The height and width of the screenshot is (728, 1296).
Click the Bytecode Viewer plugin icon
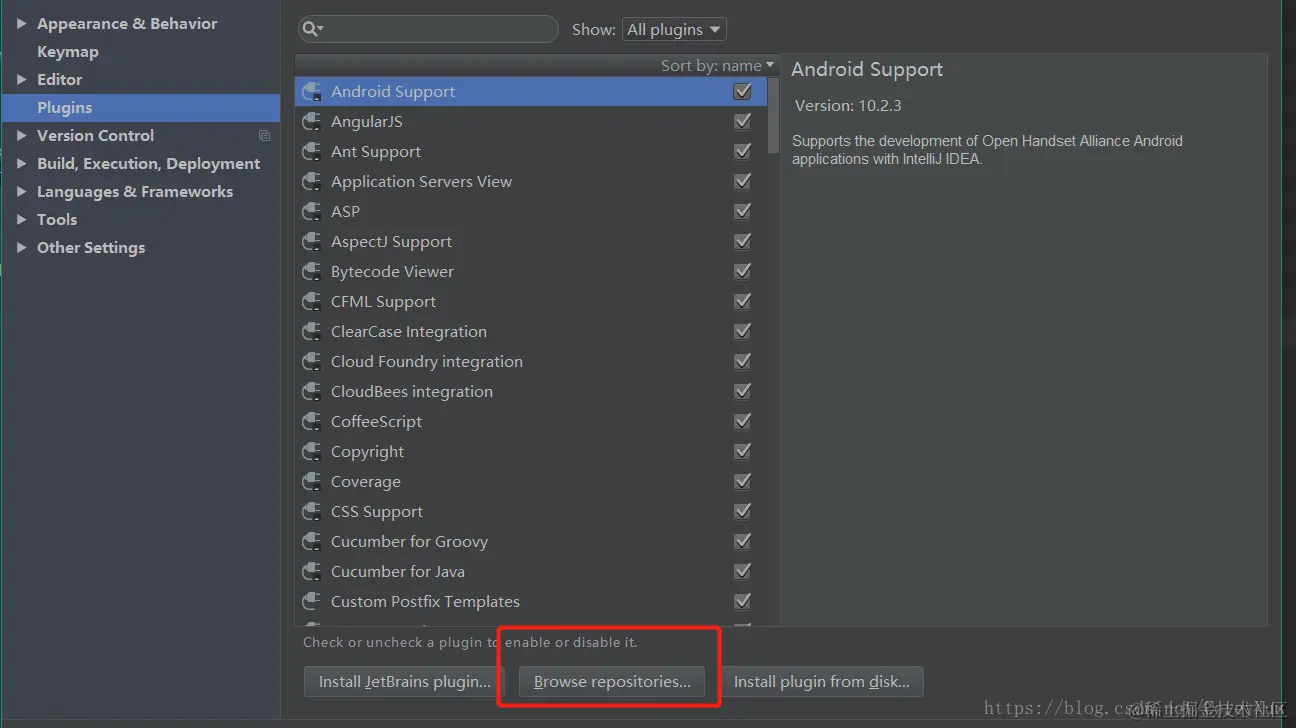312,272
